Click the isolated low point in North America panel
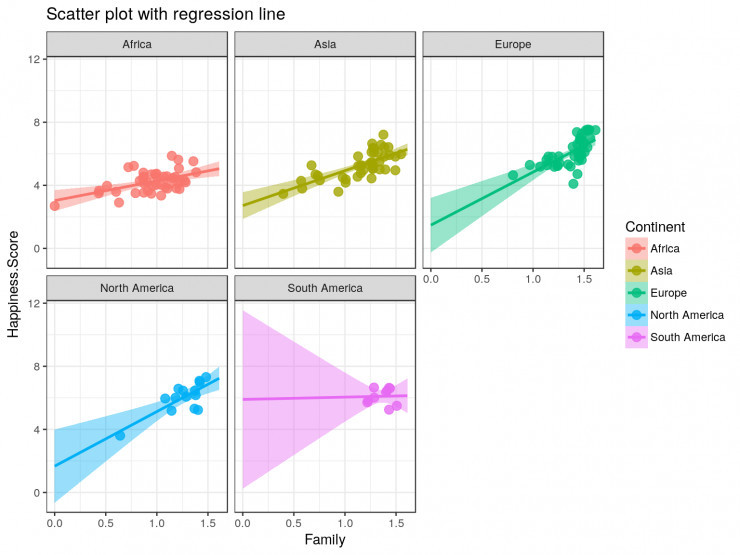The height and width of the screenshot is (555, 740). point(120,435)
